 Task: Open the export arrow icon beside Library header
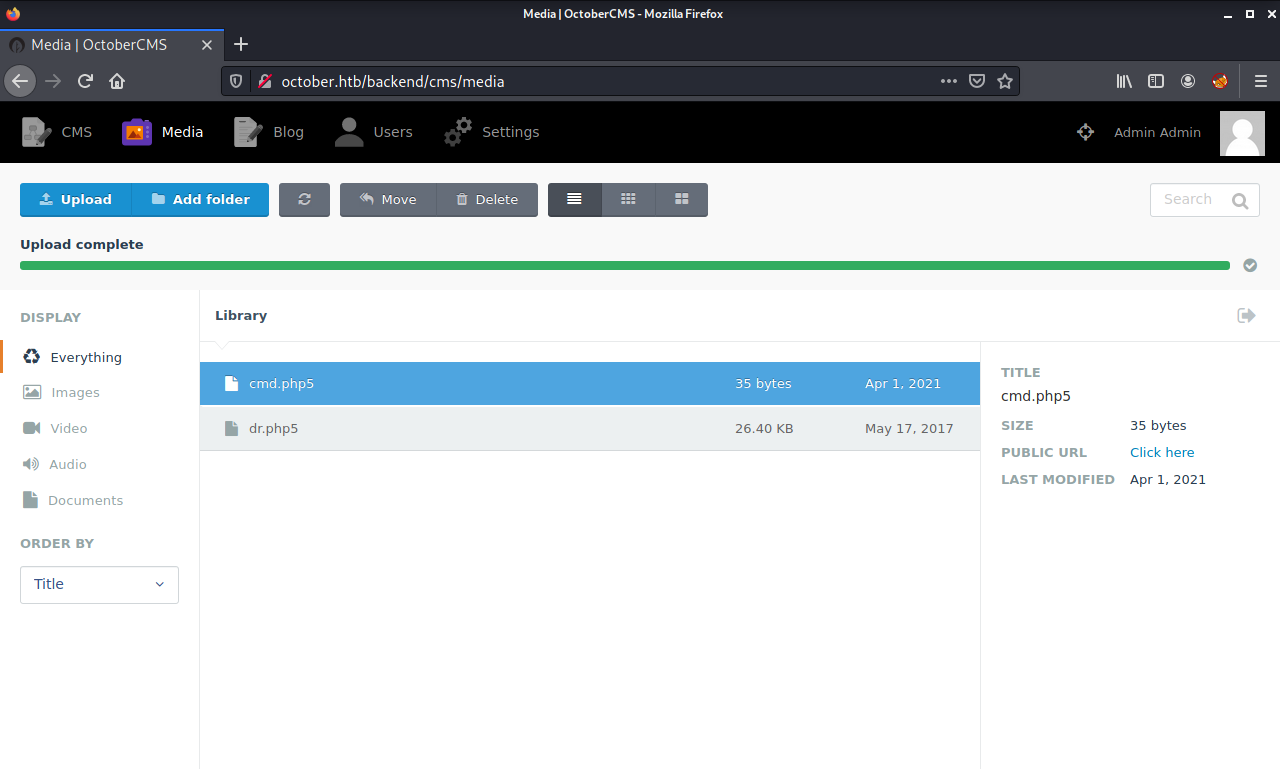coord(1246,315)
